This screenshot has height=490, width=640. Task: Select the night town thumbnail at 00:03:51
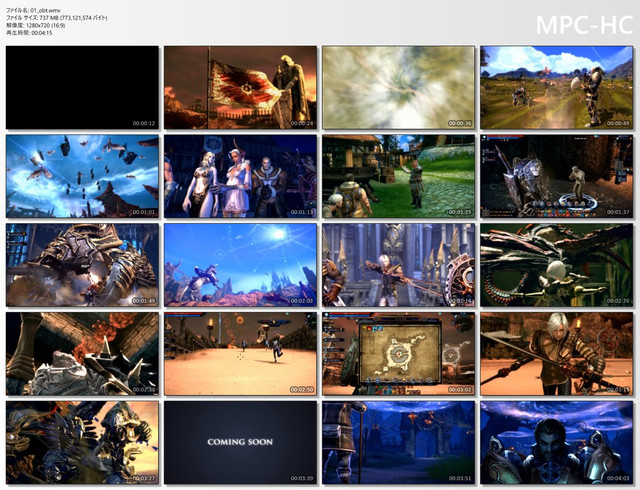(x=398, y=442)
